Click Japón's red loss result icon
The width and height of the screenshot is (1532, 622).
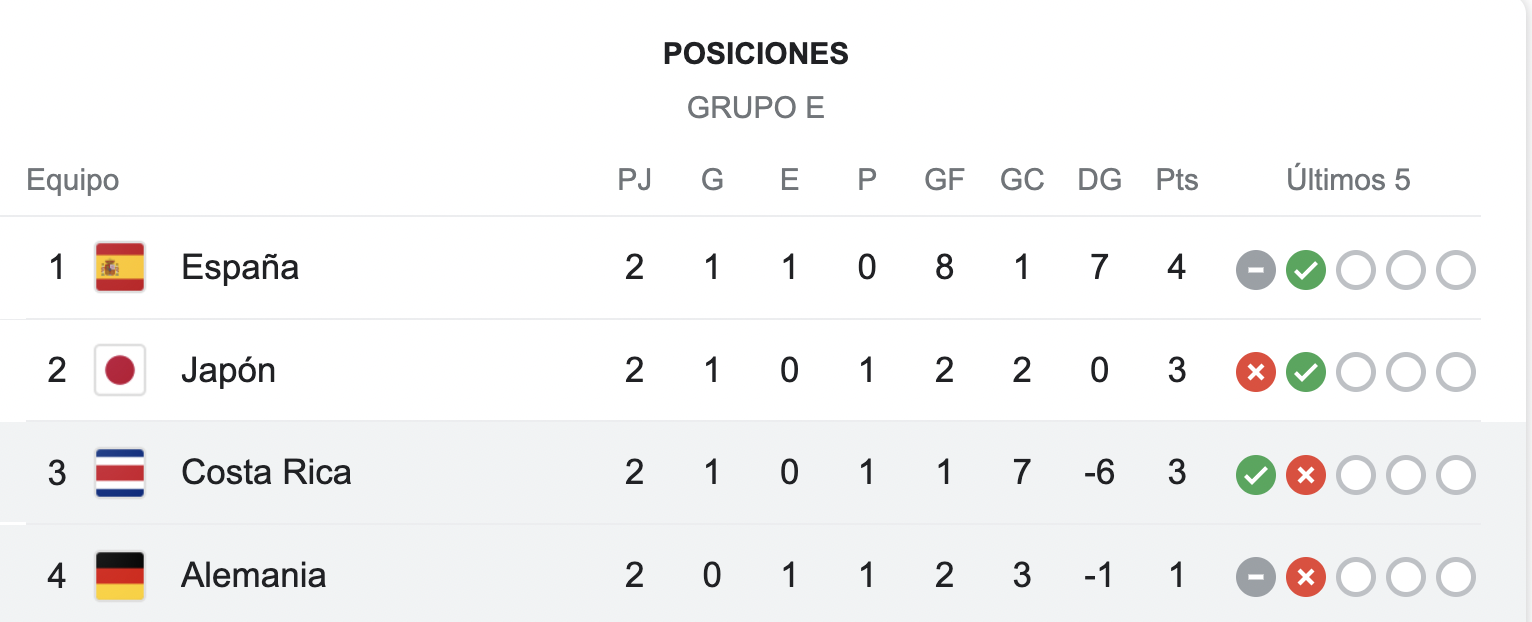1256,373
